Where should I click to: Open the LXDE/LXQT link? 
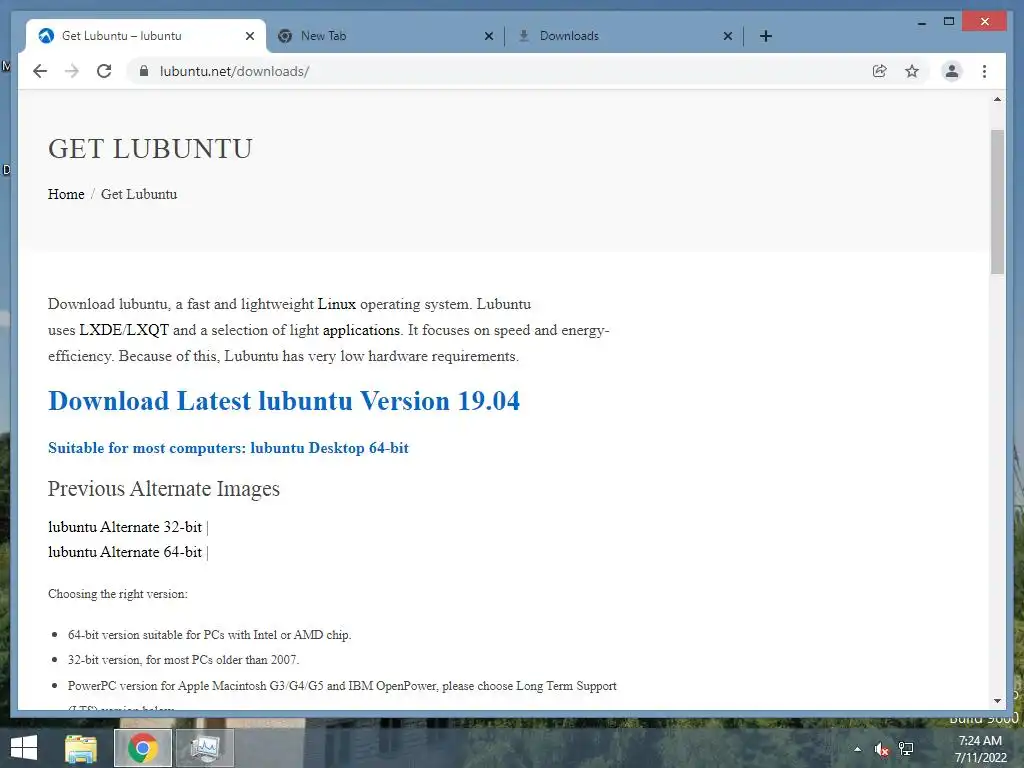124,330
